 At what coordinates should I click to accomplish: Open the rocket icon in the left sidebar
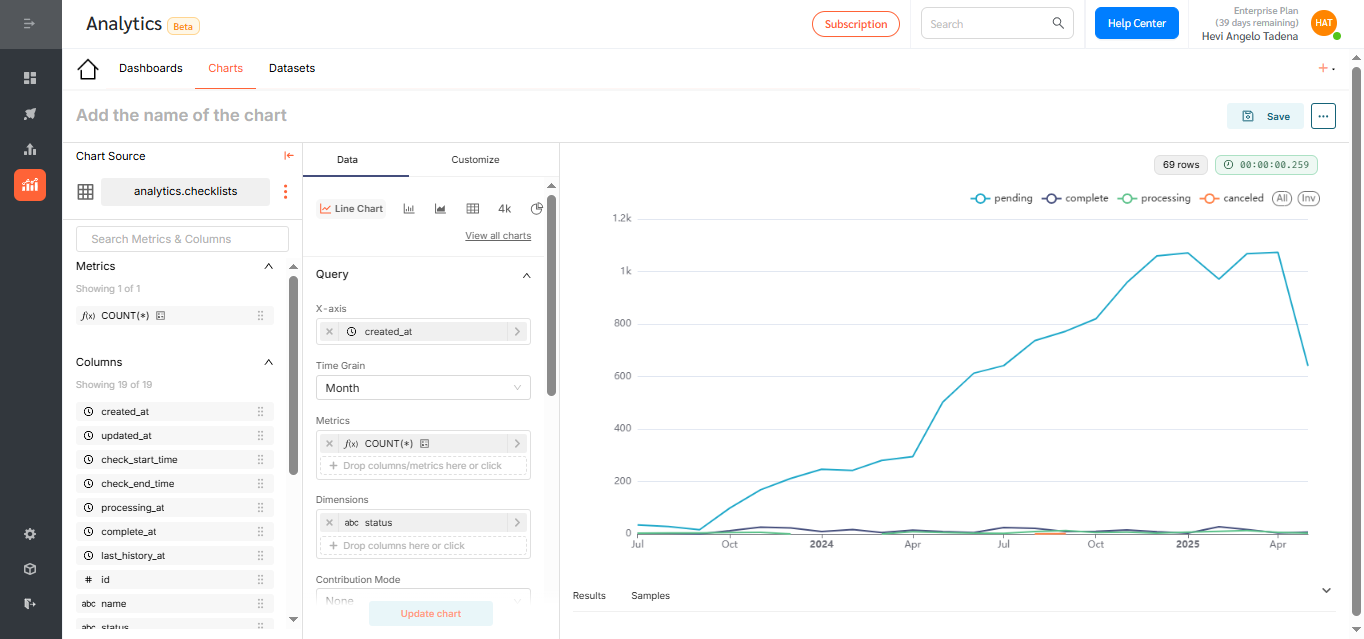[30, 114]
